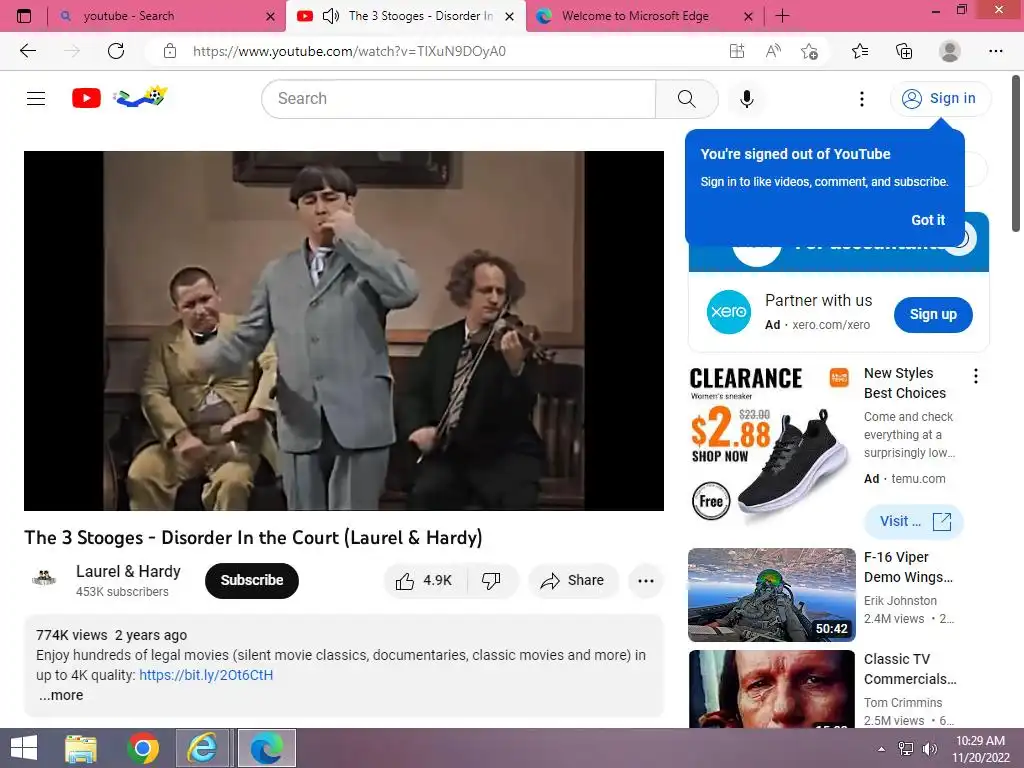Go to YouTube home via the logo
Viewport: 1024px width, 768px height.
(x=86, y=98)
